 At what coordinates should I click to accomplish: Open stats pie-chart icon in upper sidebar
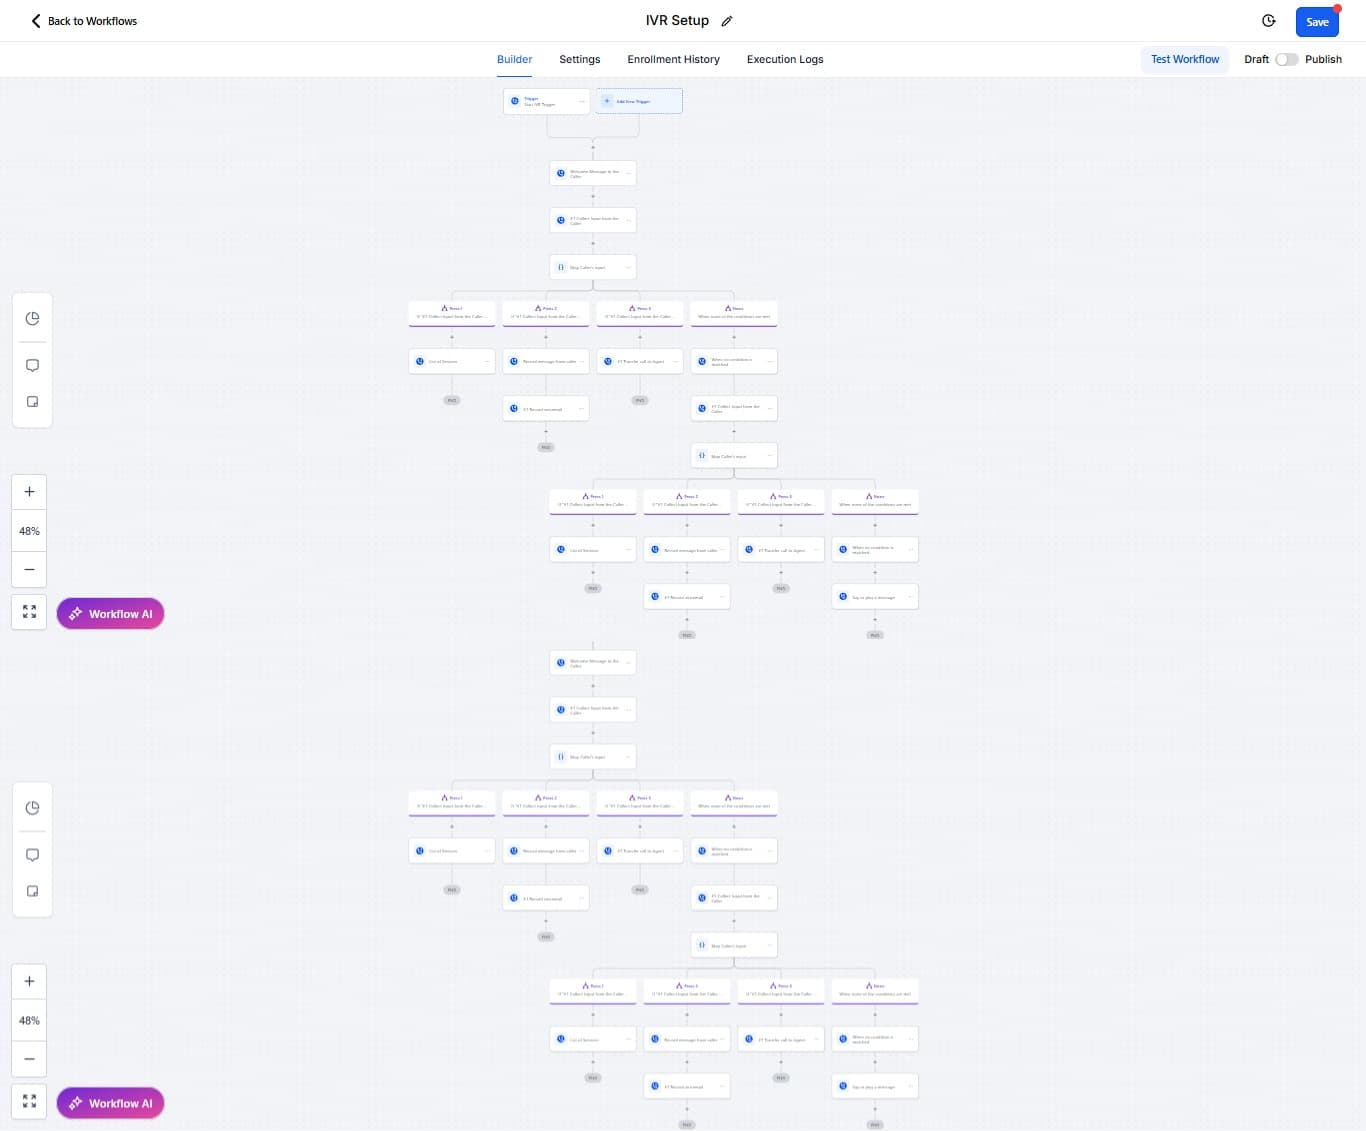32,318
